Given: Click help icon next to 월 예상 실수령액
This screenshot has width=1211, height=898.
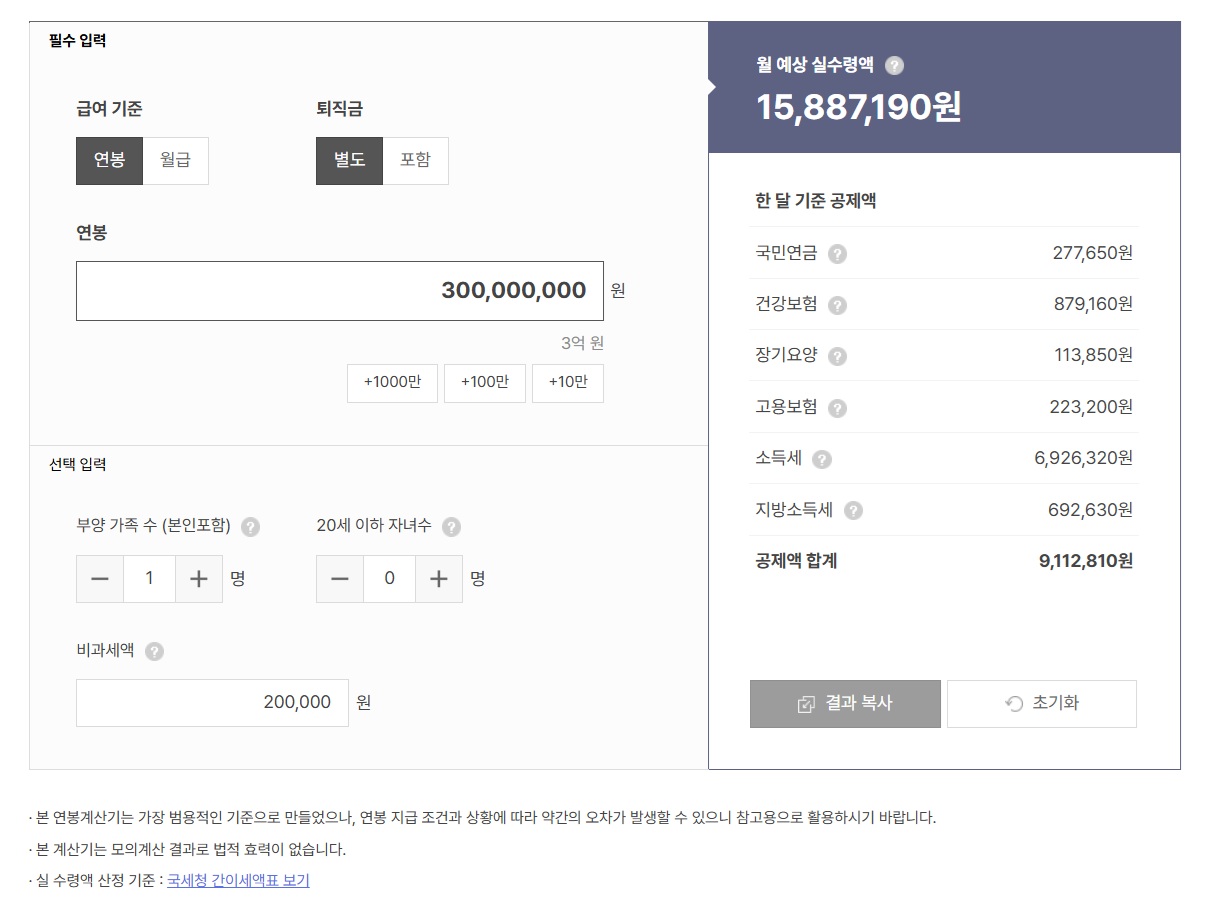Looking at the screenshot, I should click(895, 66).
